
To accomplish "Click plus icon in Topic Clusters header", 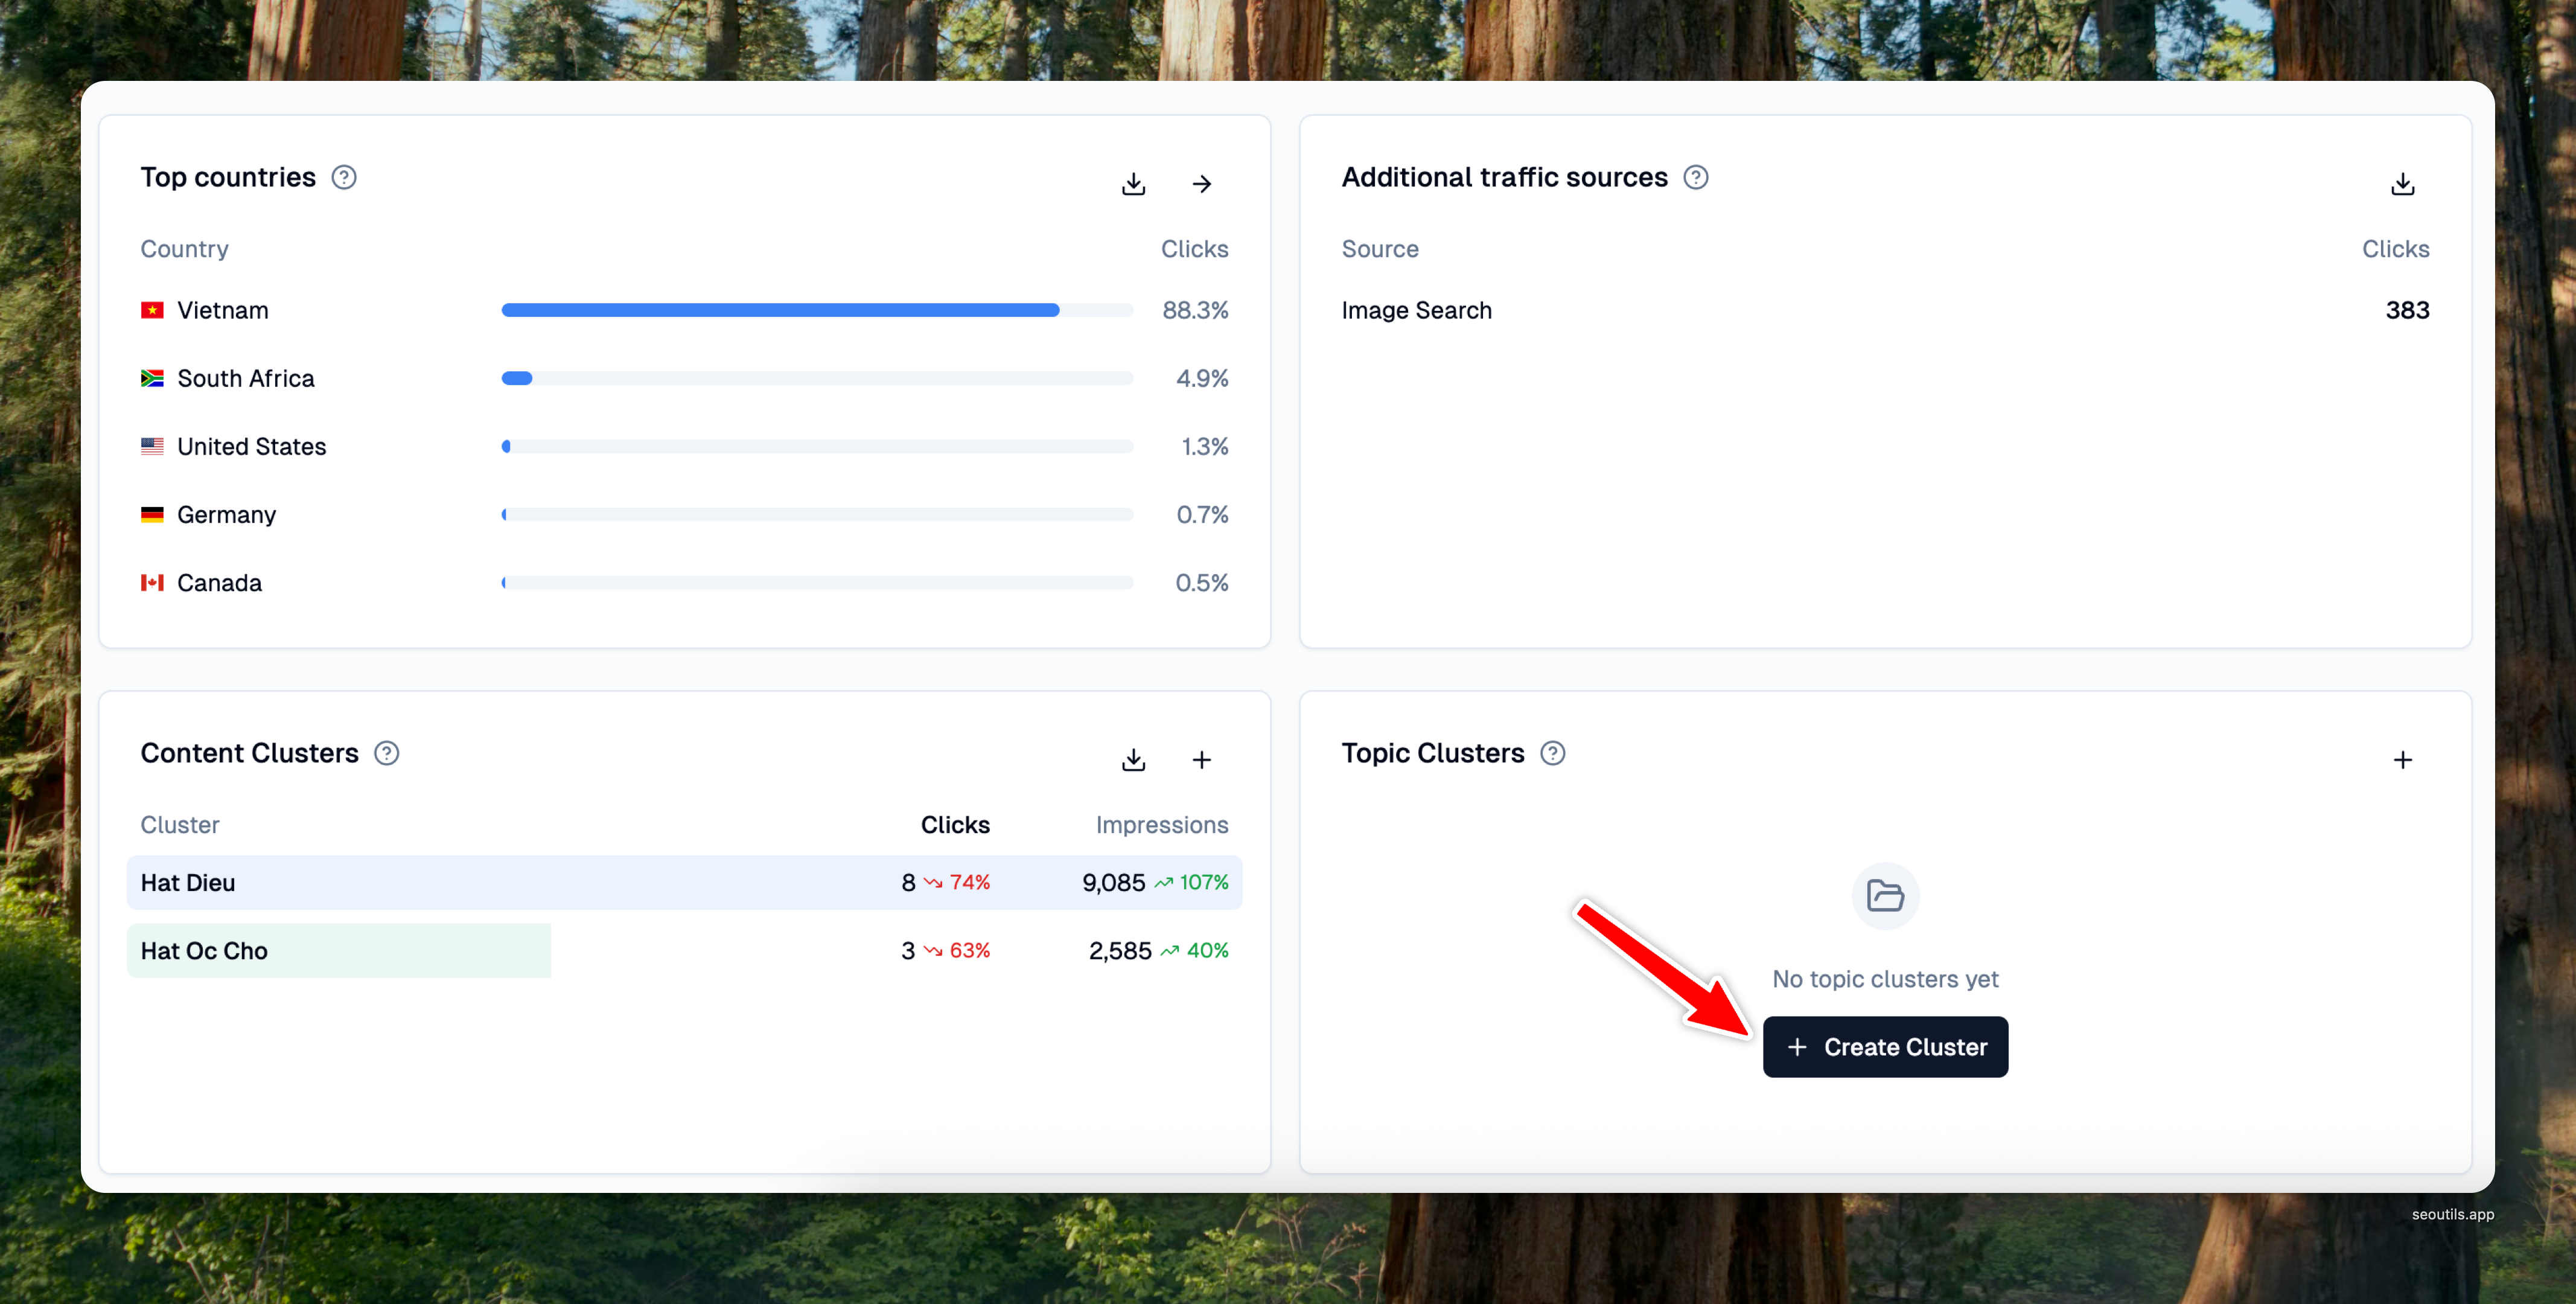I will 2402,760.
